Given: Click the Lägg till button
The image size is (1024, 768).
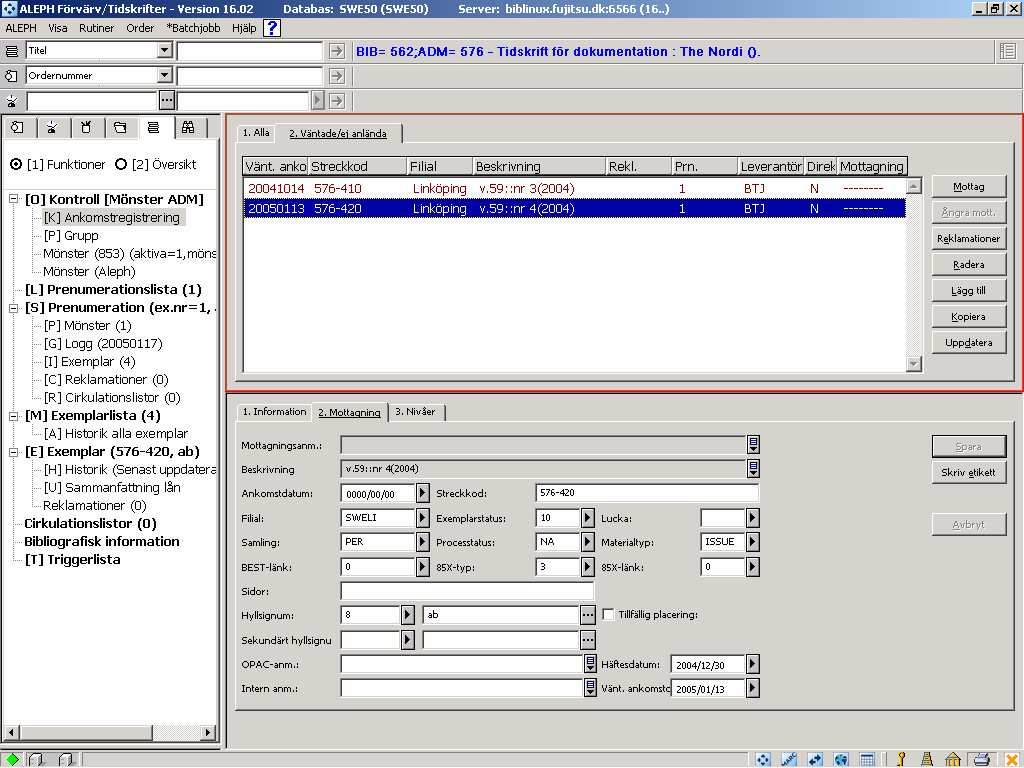Looking at the screenshot, I should [968, 291].
